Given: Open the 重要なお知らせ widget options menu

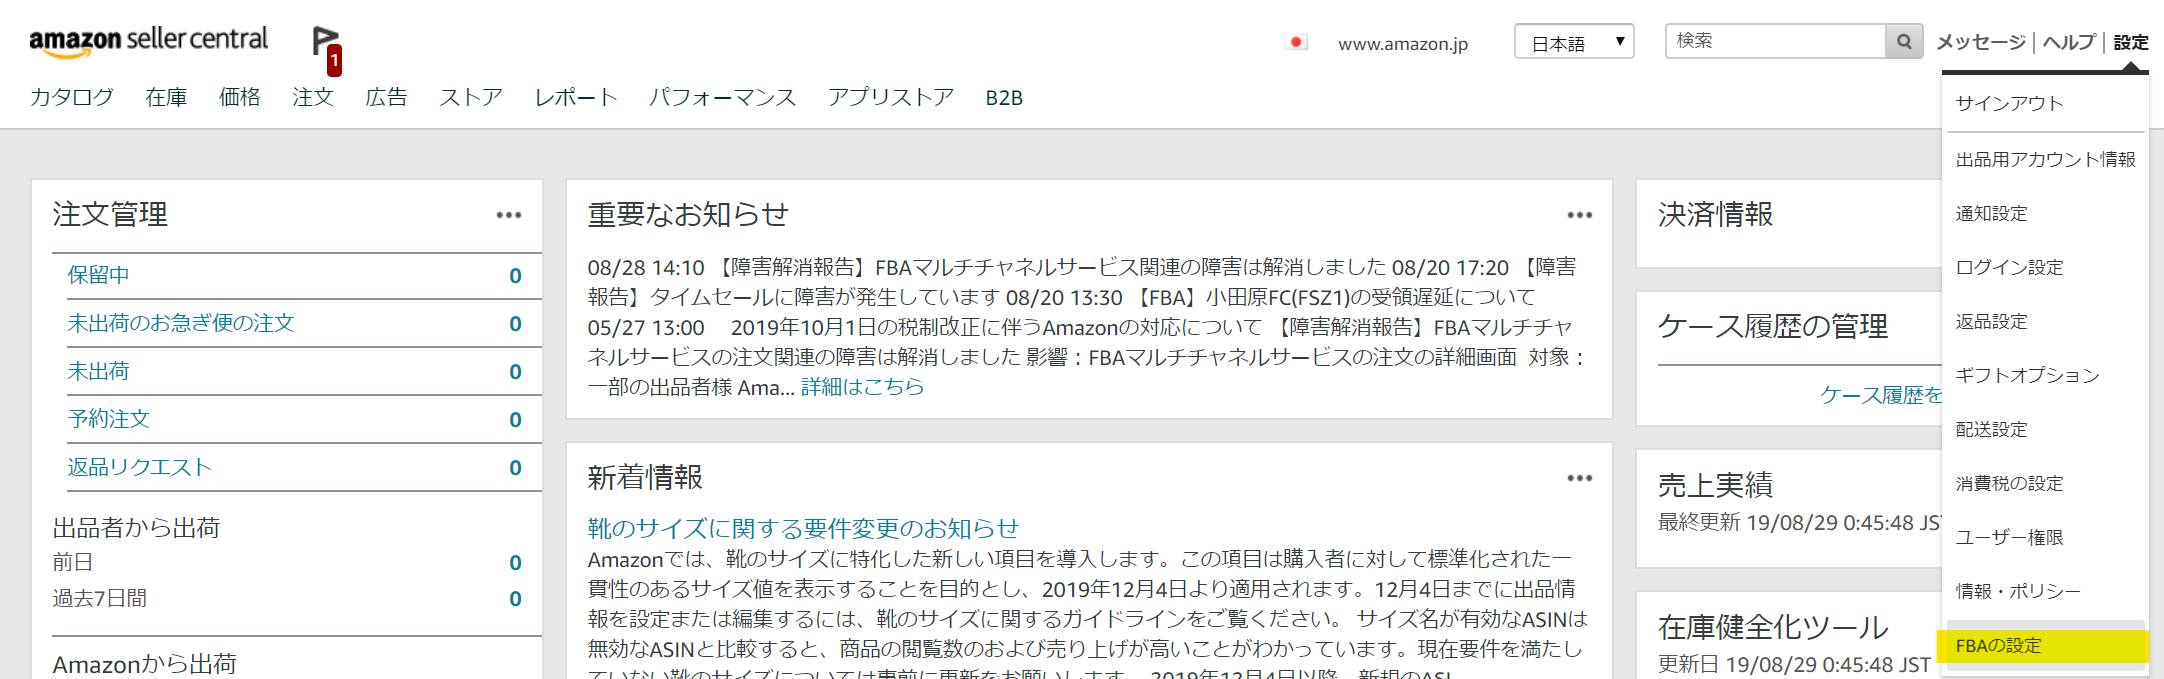Looking at the screenshot, I should pos(1580,215).
